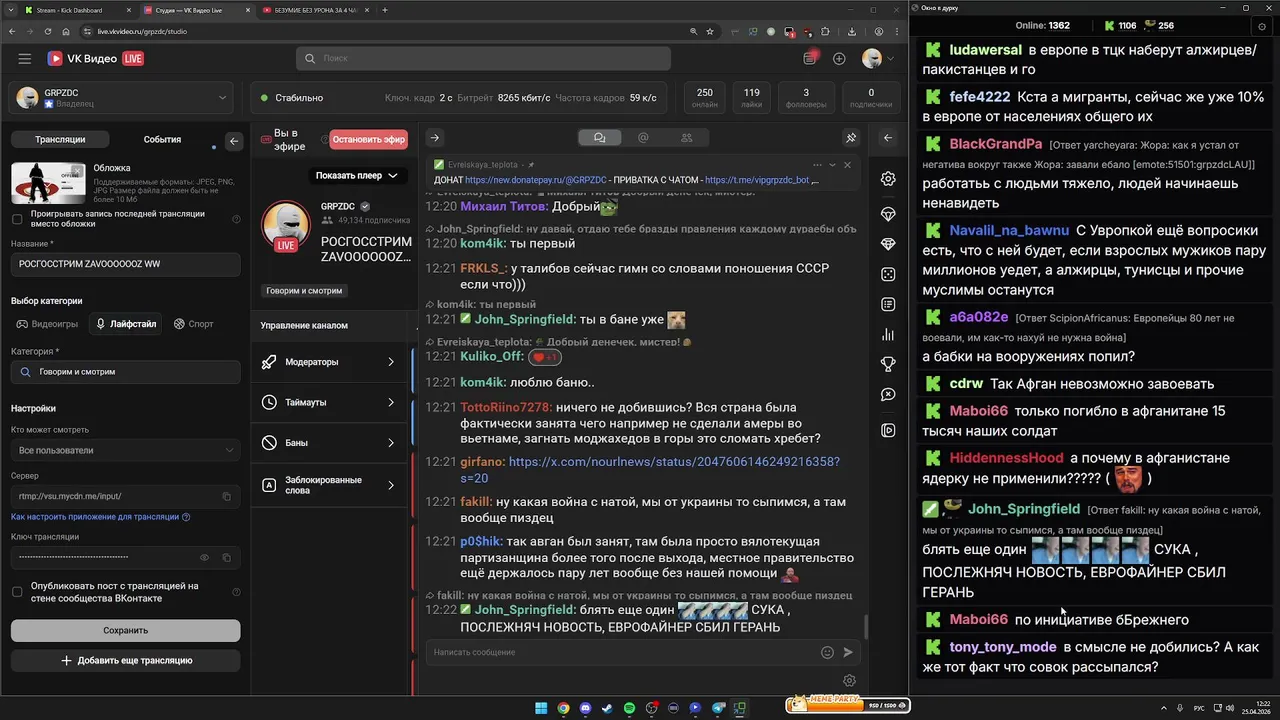
Task: Open the hamburger menu beside VK Видео
Action: (x=24, y=59)
